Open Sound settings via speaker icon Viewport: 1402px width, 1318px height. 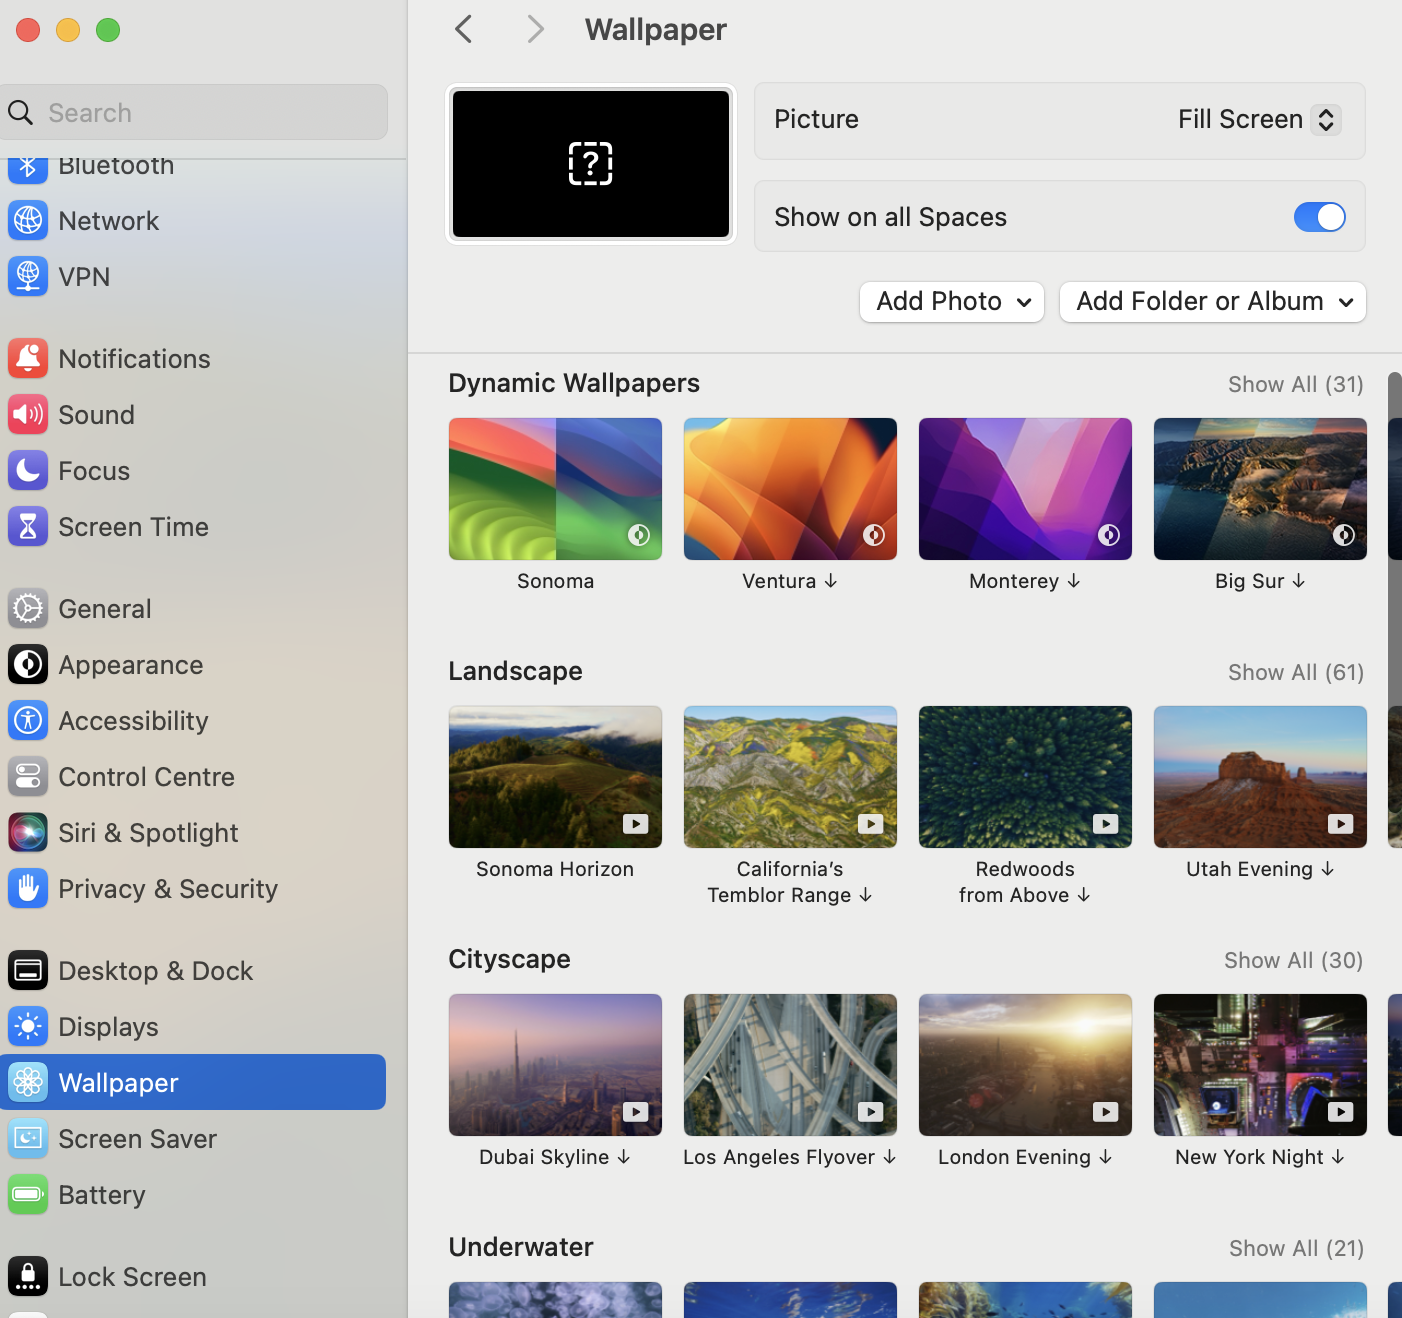coord(28,415)
